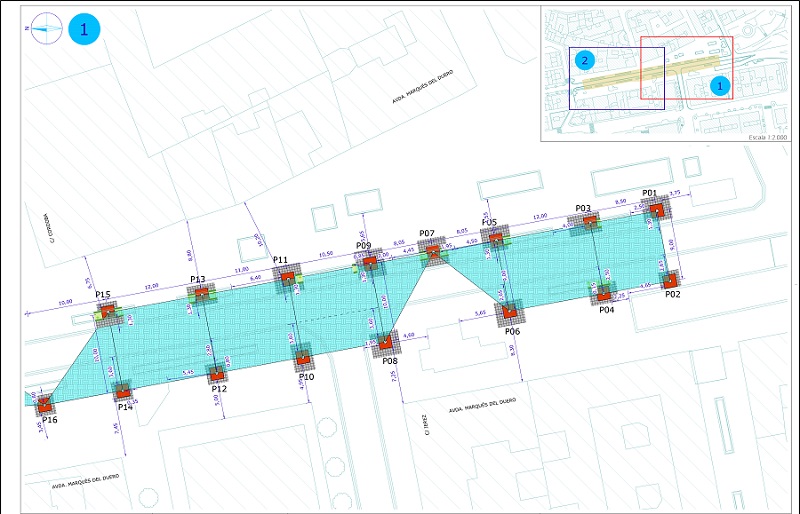Screen dimensions: 800x514
Task: Click the 6,75 dimension above P15
Action: click(x=89, y=283)
